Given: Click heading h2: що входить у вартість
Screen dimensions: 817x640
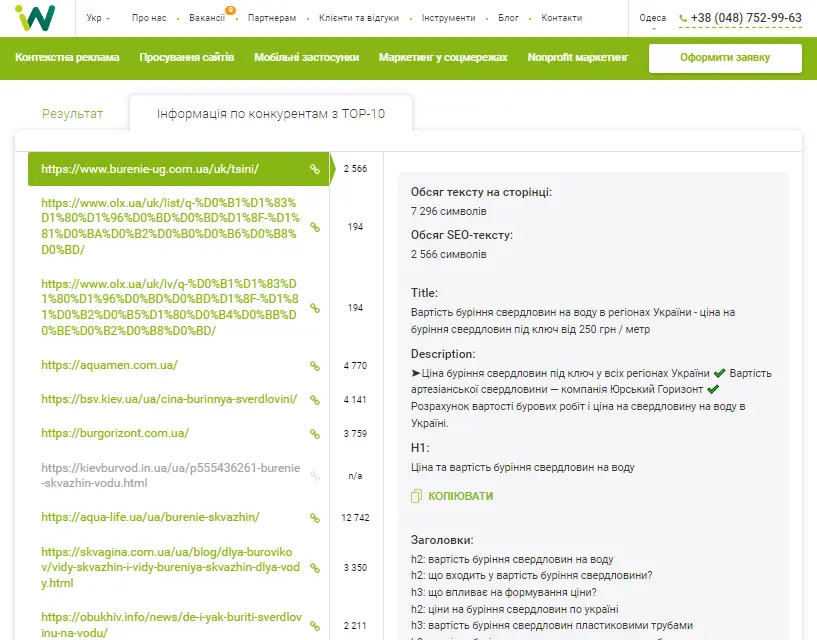Looking at the screenshot, I should (531, 575).
